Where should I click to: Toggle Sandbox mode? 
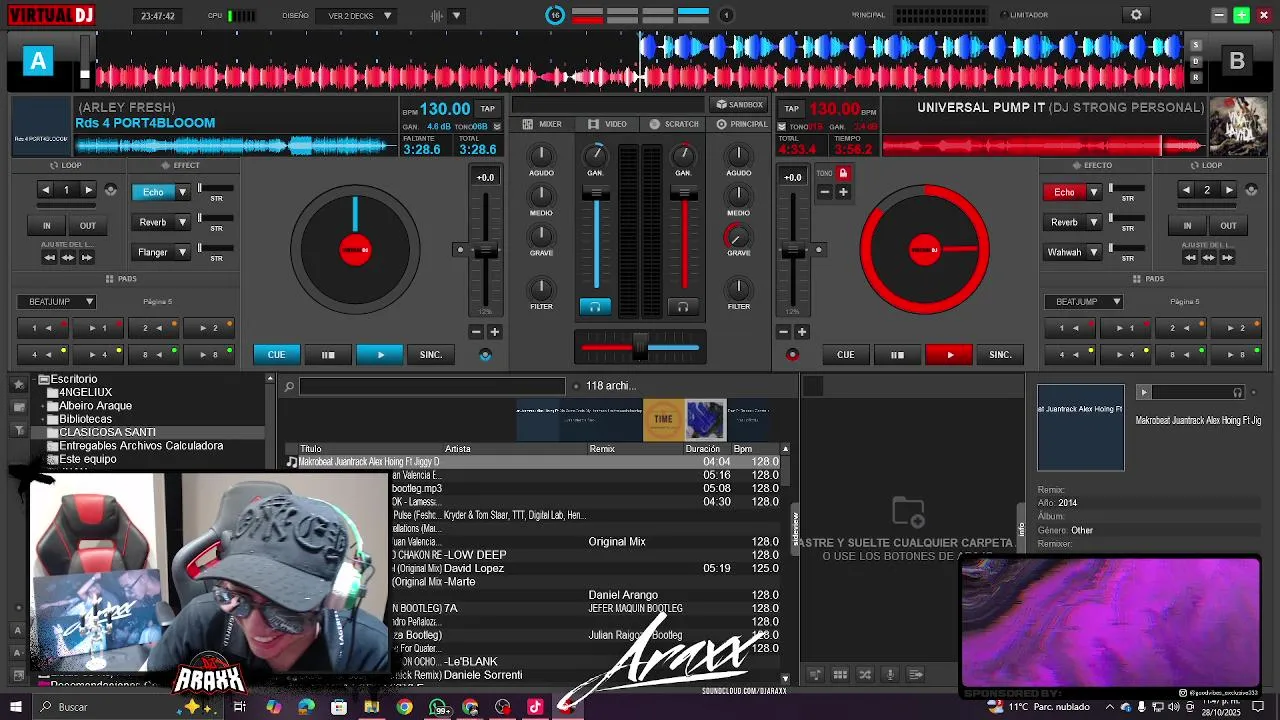click(740, 105)
